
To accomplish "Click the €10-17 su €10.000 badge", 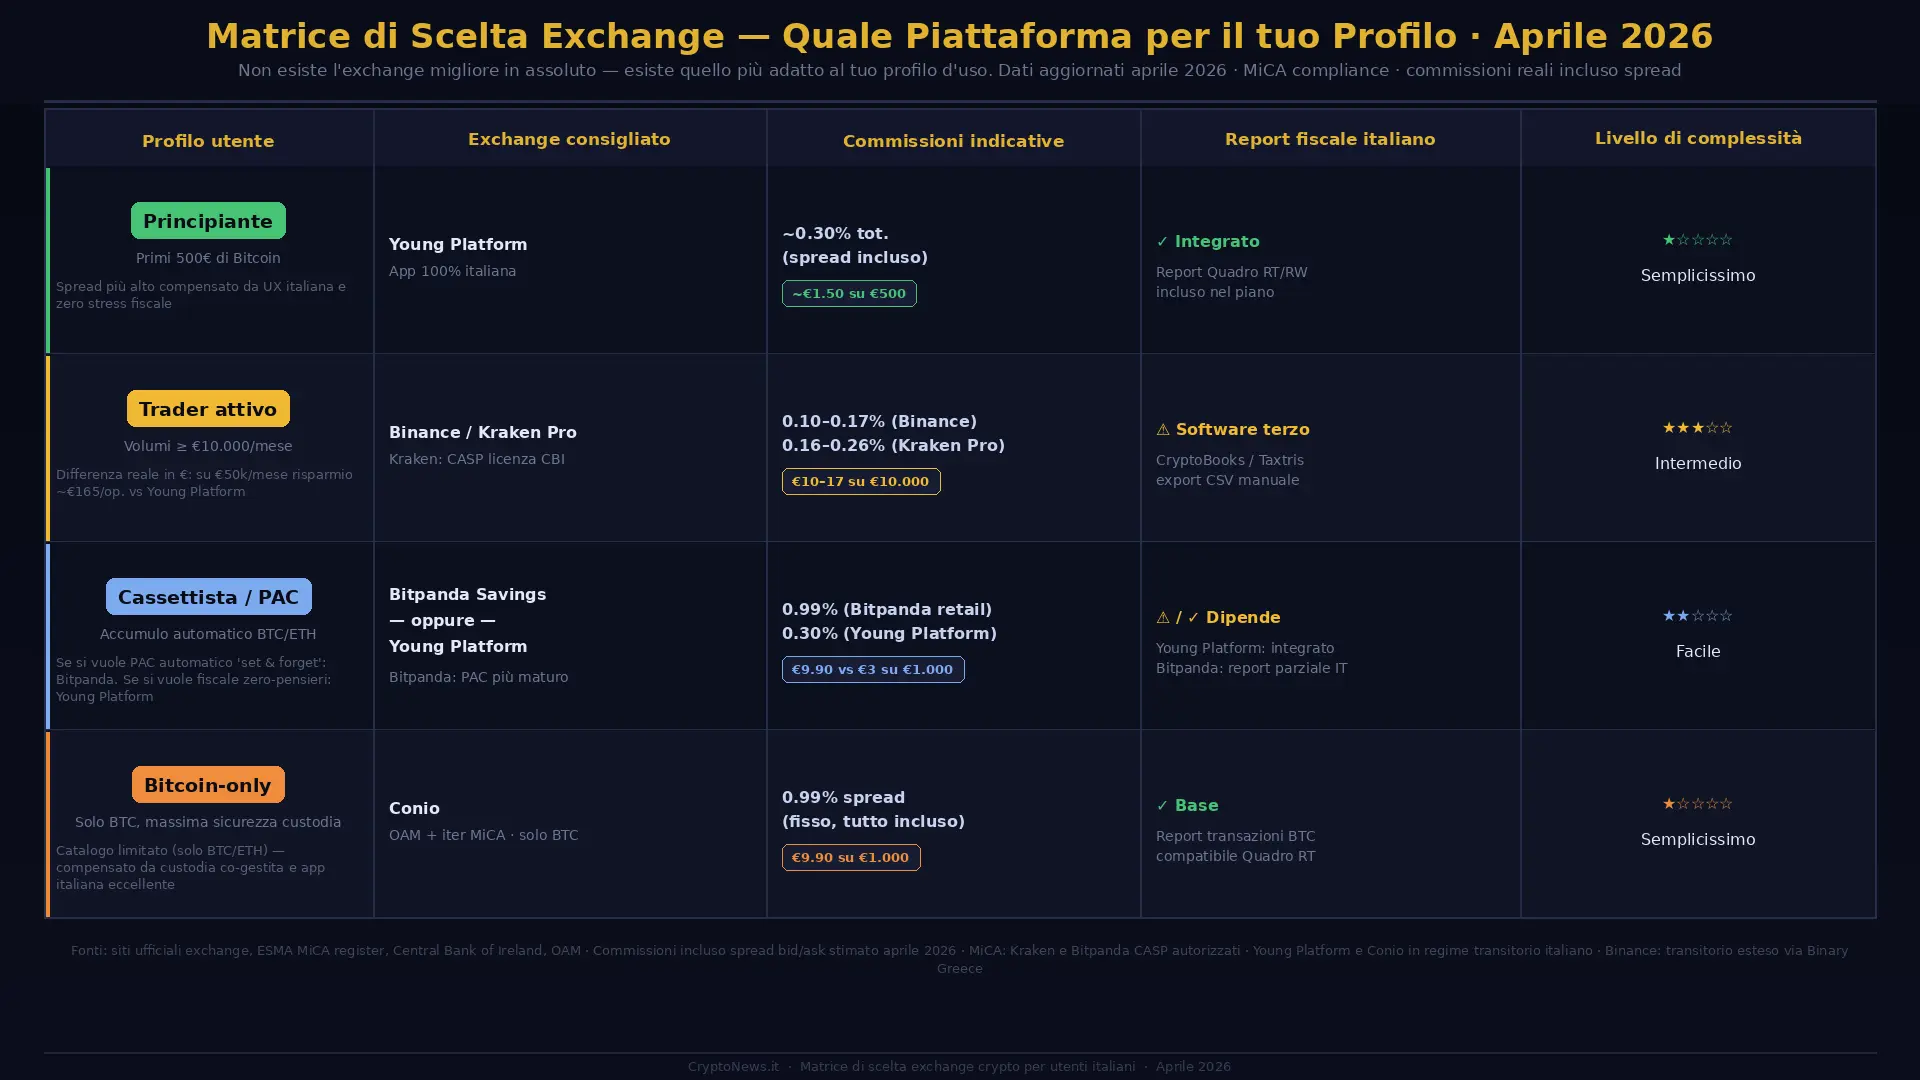I will tap(860, 481).
